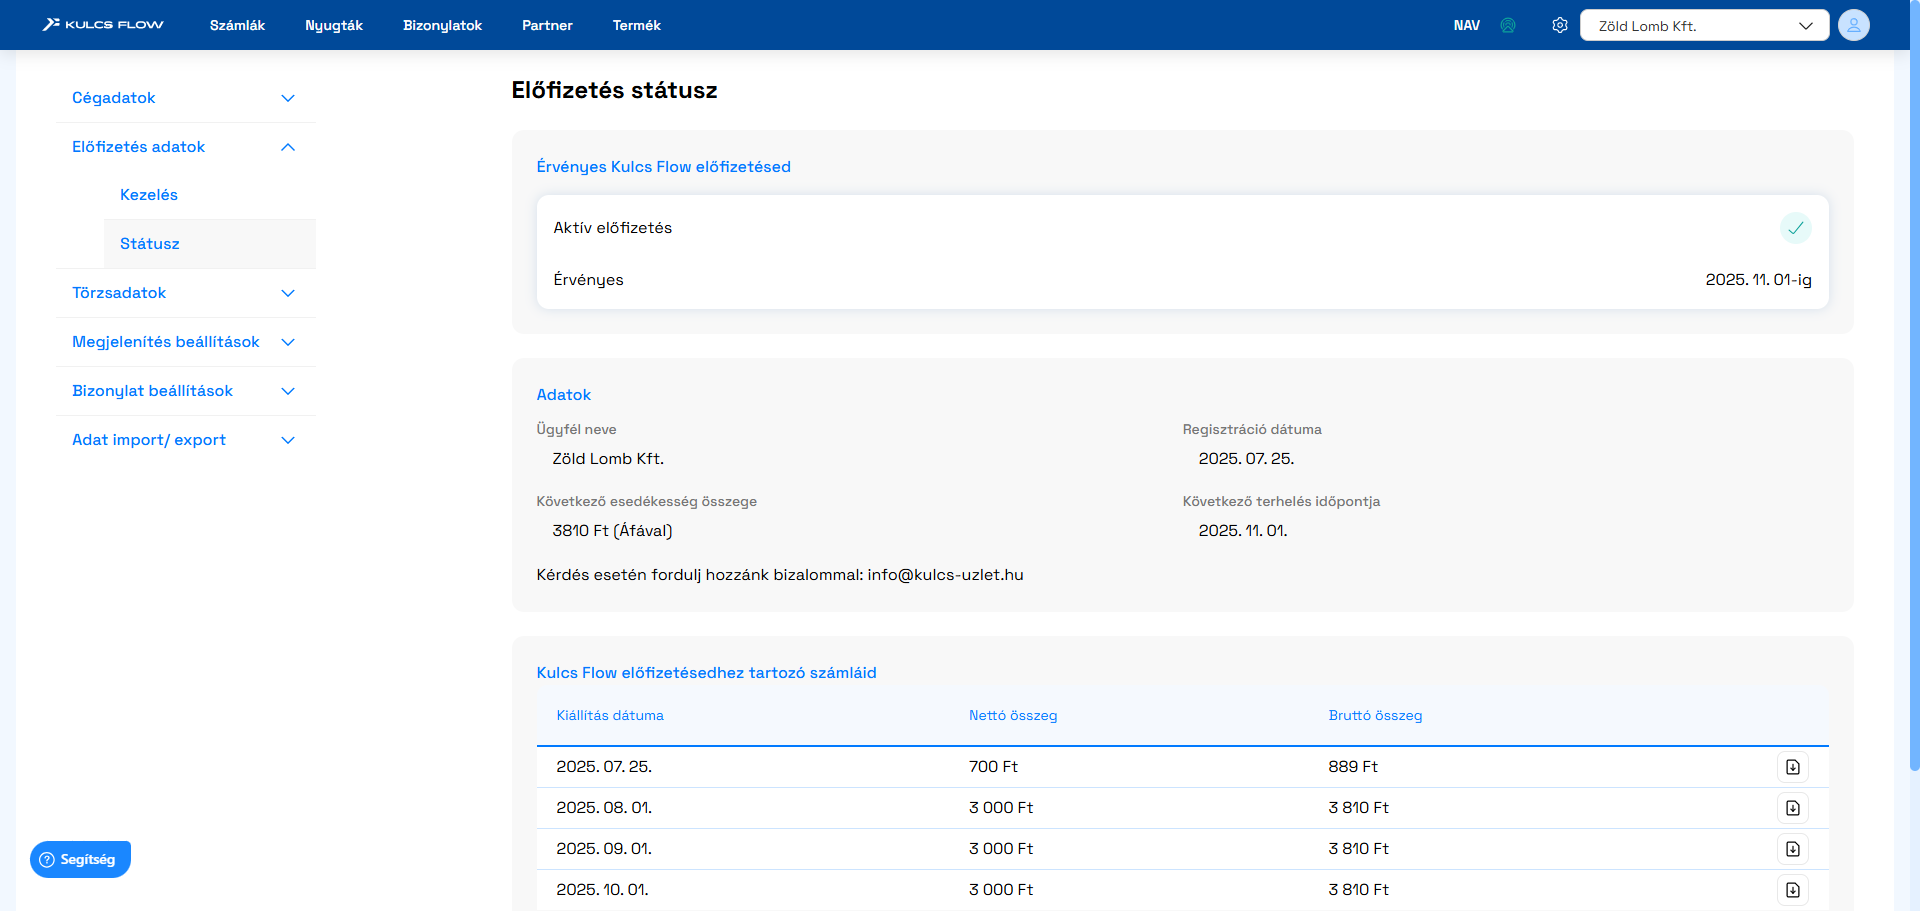Download the 2025. 08. 01. invoice
The width and height of the screenshot is (1920, 911).
(1792, 808)
